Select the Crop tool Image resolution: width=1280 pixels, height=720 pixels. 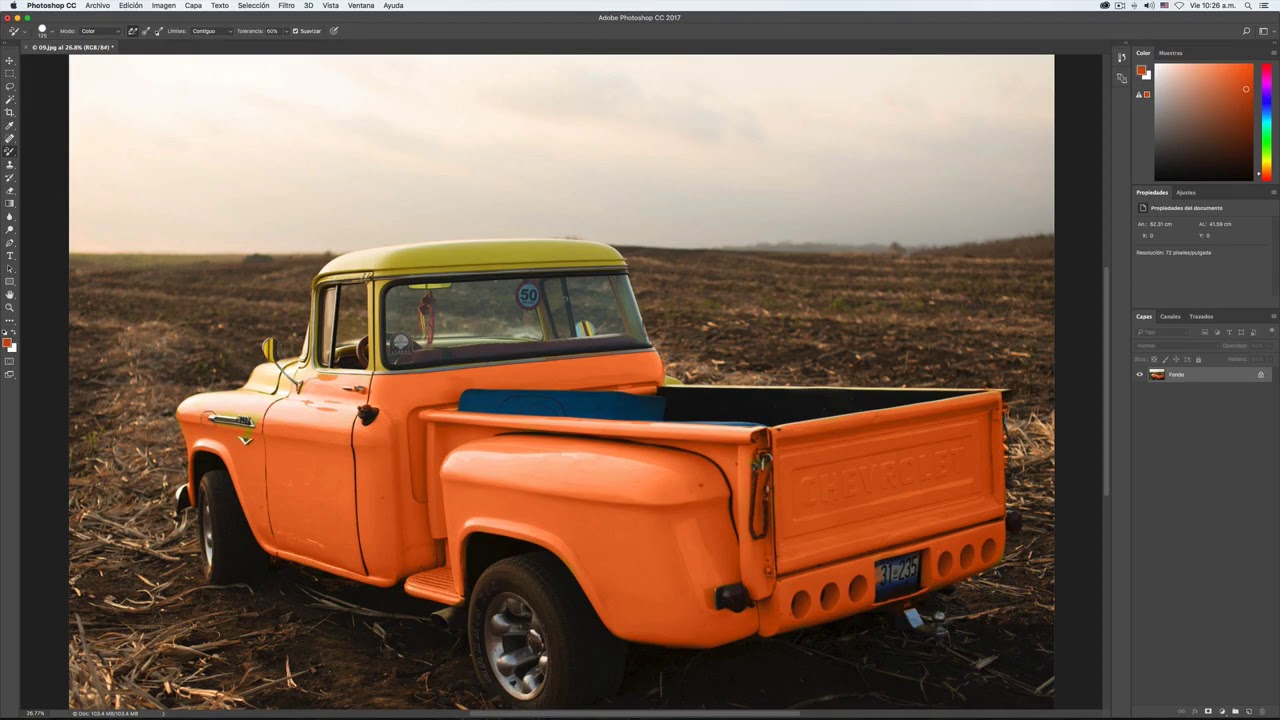coord(10,112)
